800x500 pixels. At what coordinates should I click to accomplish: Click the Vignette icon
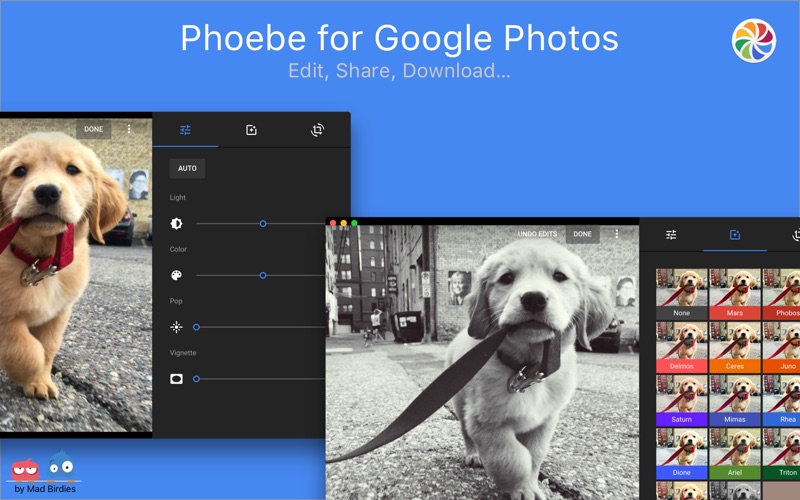(x=176, y=379)
